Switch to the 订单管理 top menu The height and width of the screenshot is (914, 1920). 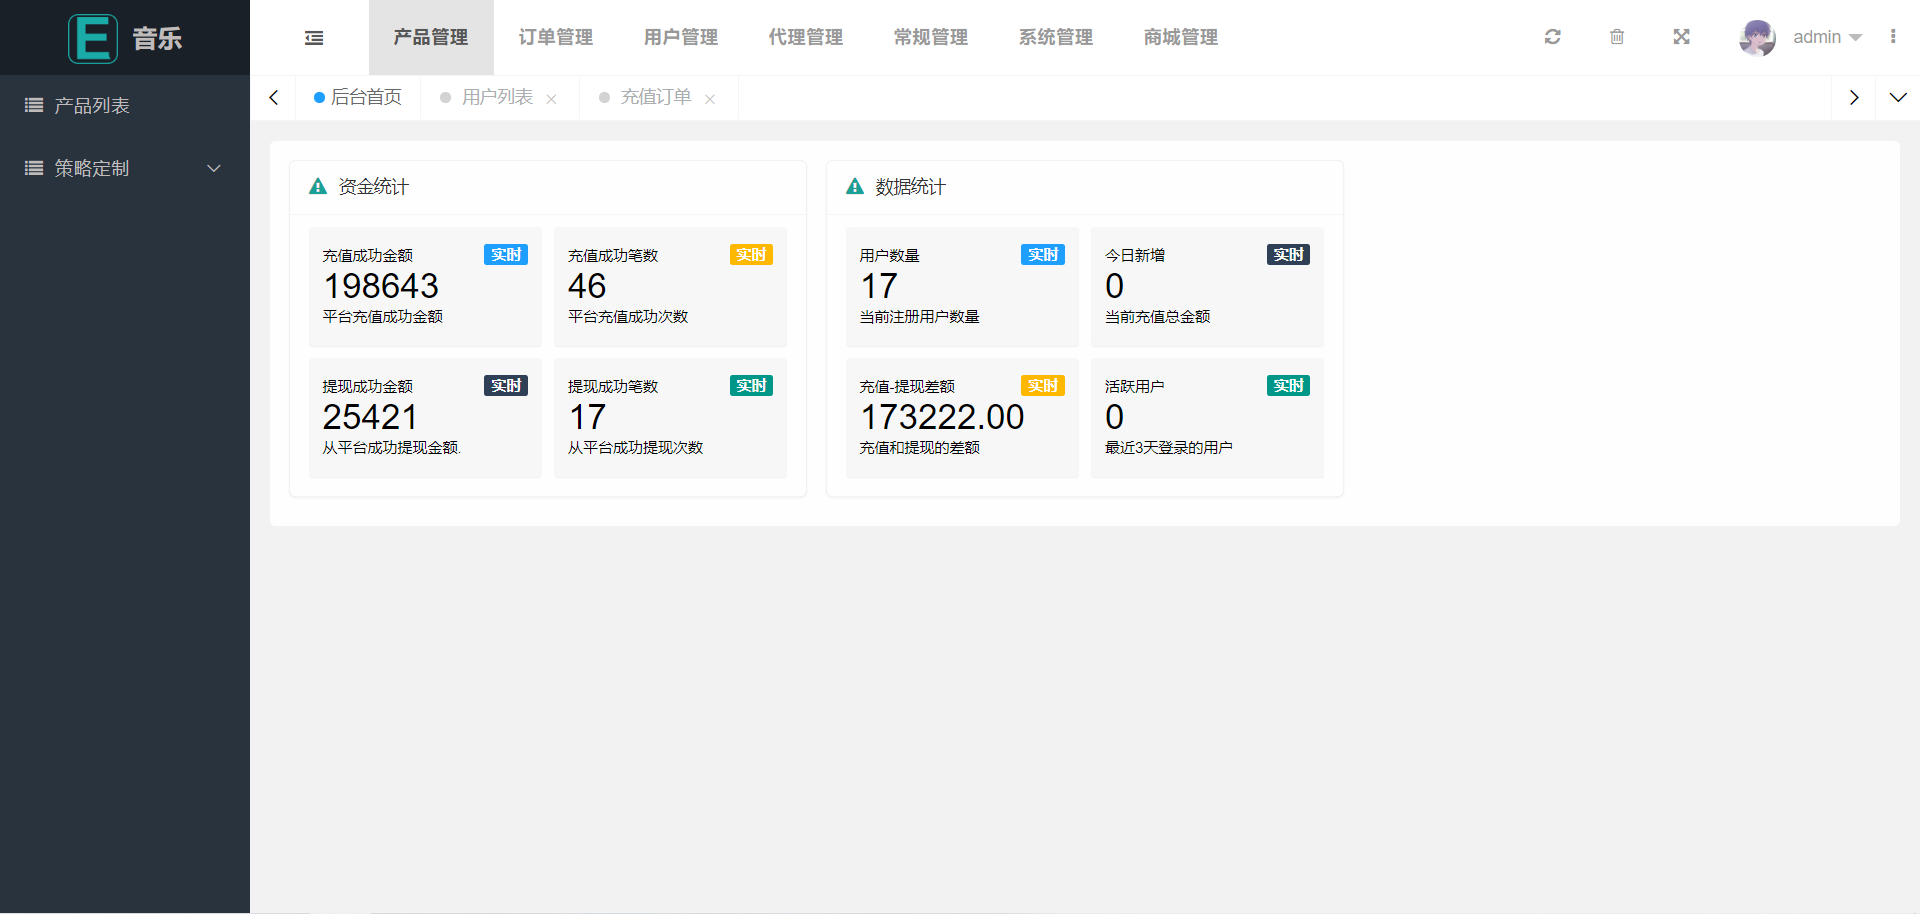pos(556,37)
